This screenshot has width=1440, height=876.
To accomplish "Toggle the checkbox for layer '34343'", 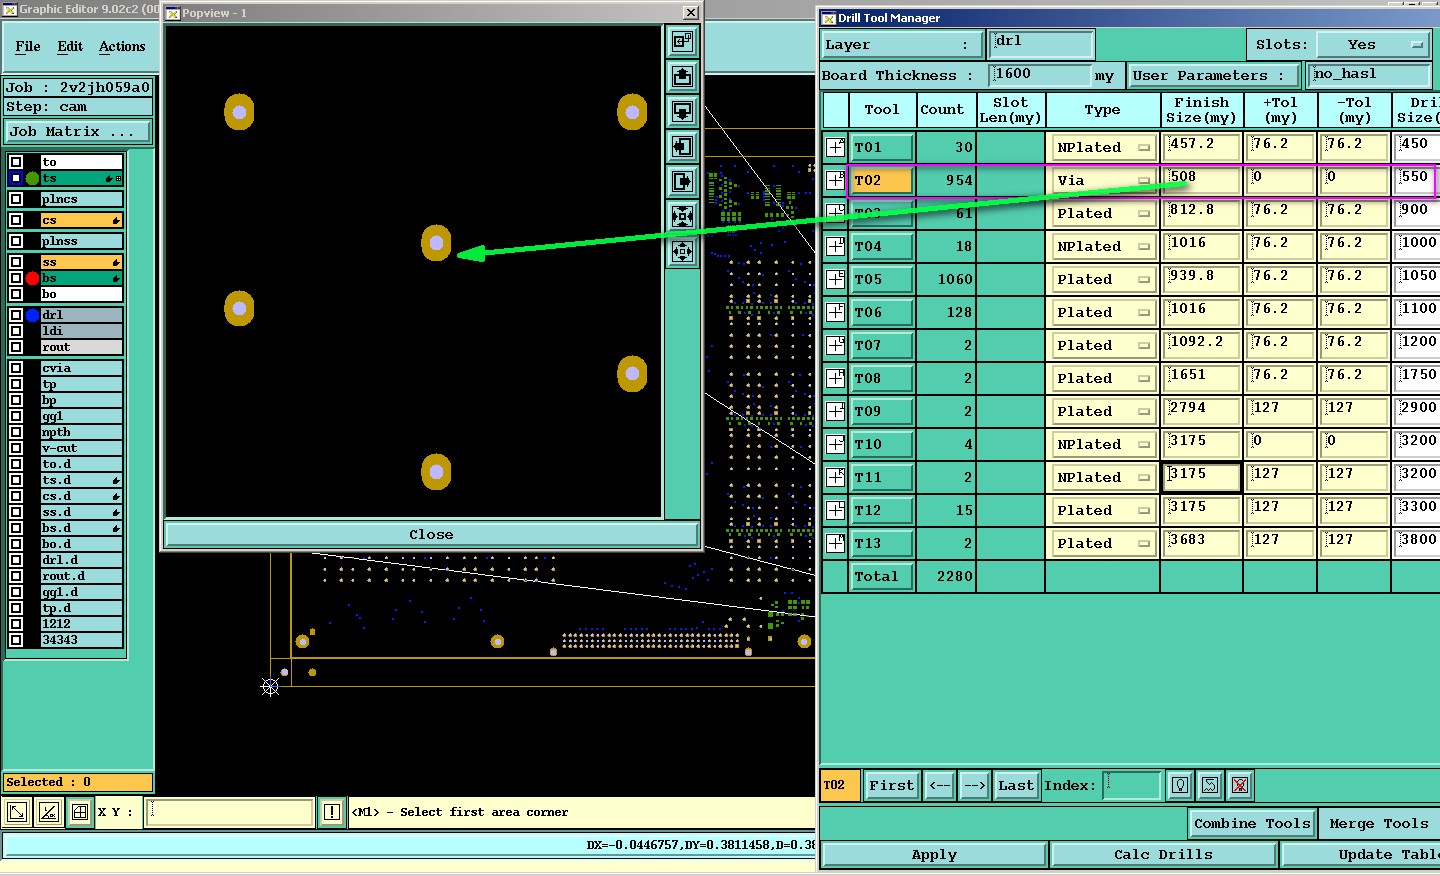I will point(16,640).
